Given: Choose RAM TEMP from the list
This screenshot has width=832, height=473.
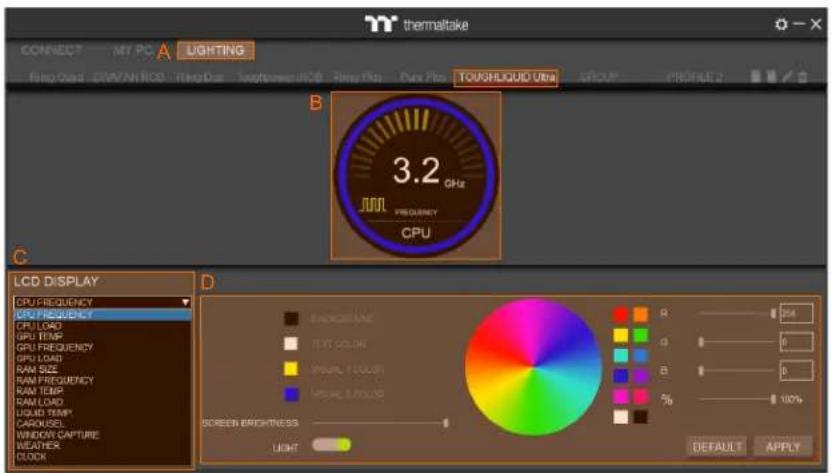Looking at the screenshot, I should pyautogui.click(x=39, y=391).
